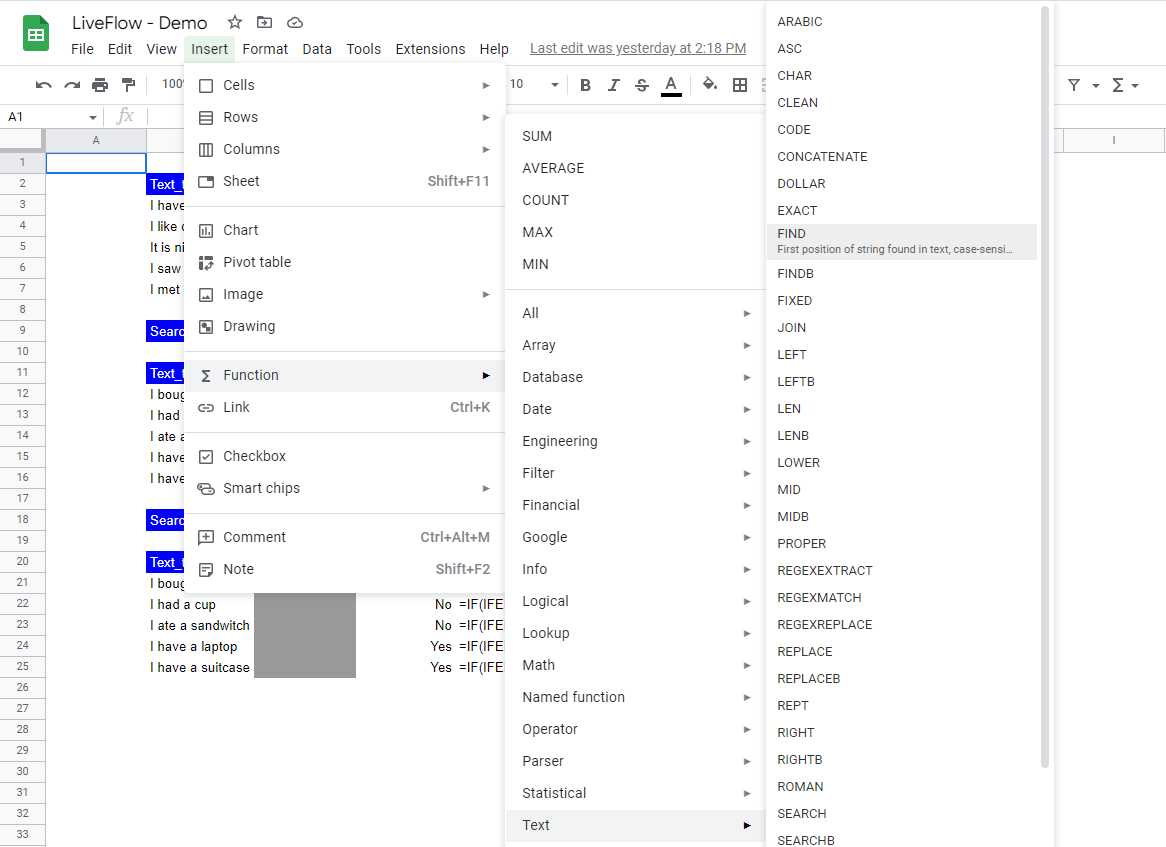Viewport: 1166px width, 847px height.
Task: Select row 27 header
Action: (x=22, y=709)
